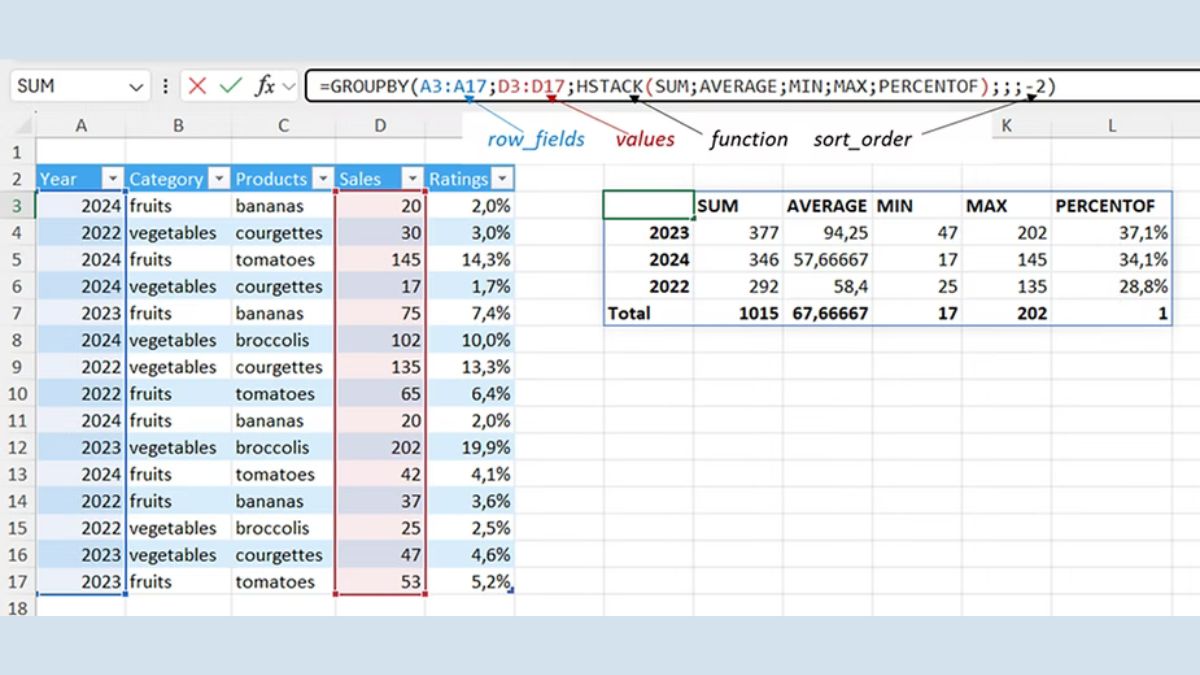Open the Category column filter dropdown
1200x675 pixels.
tap(219, 179)
